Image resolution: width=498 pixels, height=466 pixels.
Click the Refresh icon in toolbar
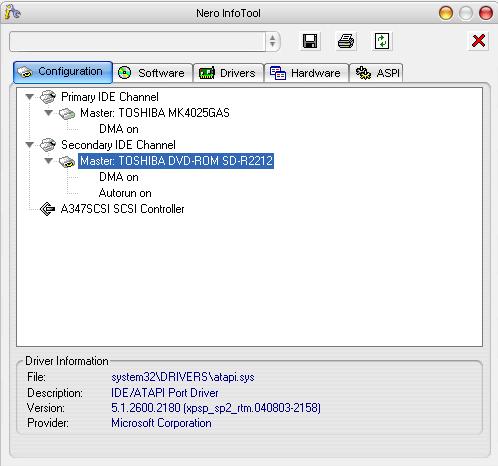pos(382,41)
